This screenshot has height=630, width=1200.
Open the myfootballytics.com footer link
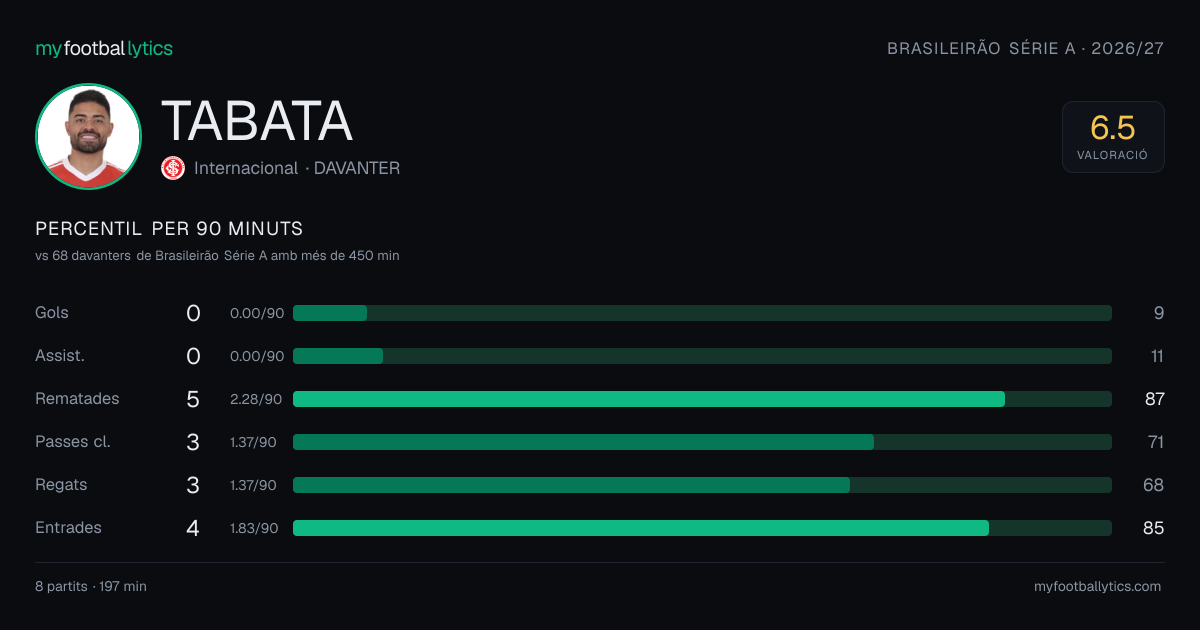pyautogui.click(x=1098, y=587)
